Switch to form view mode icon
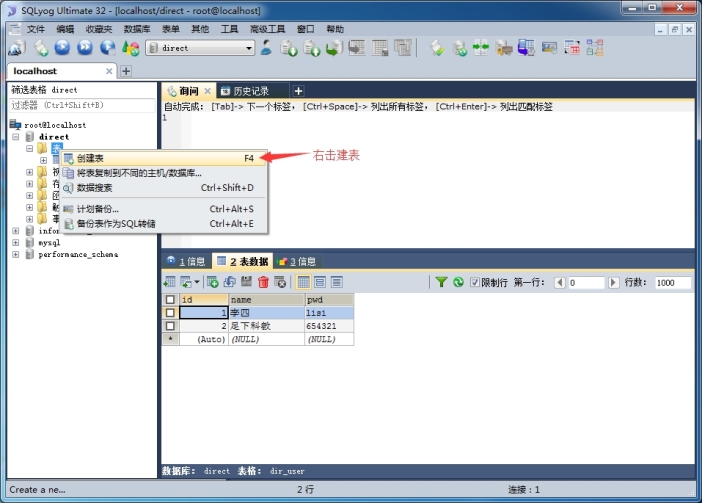702x503 pixels. tap(320, 282)
